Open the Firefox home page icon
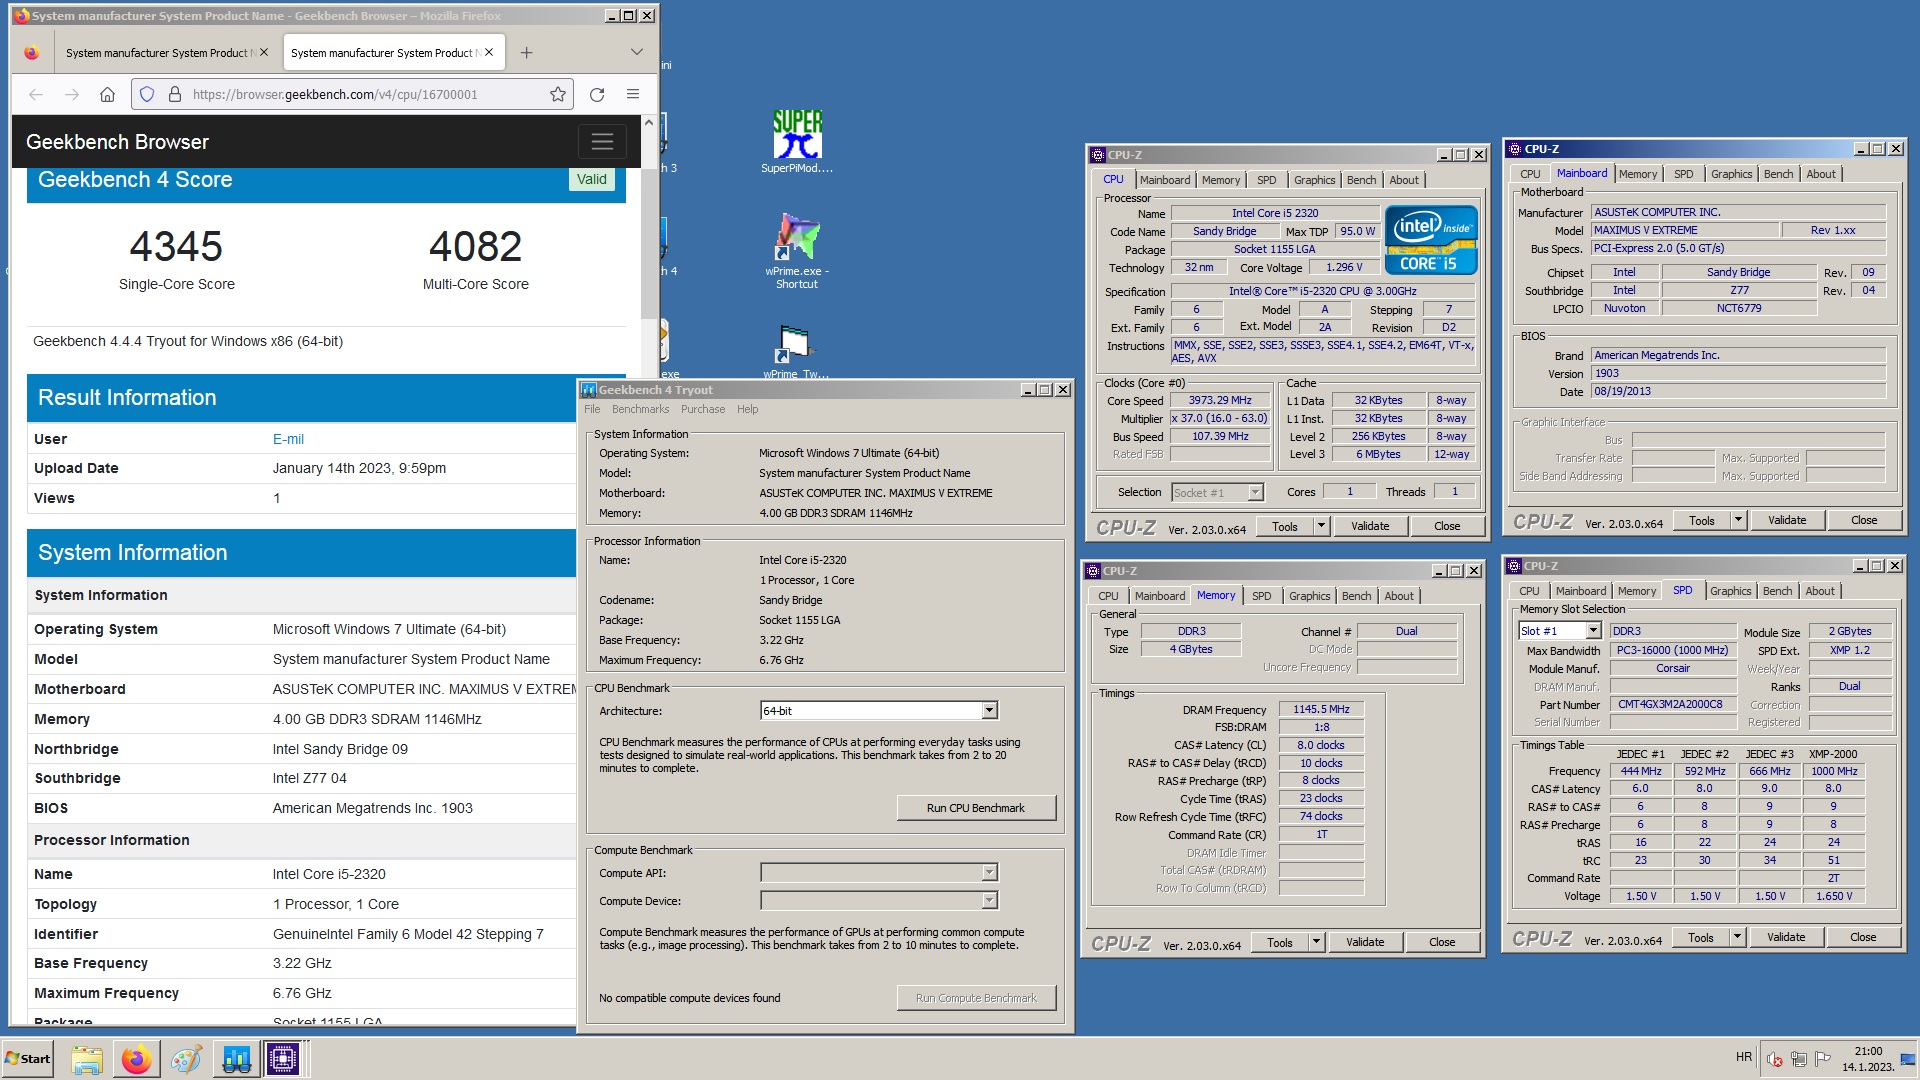 [x=107, y=94]
